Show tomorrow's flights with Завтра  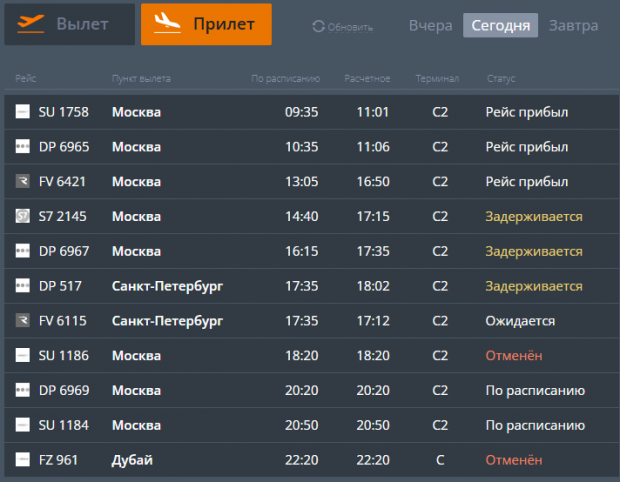(x=574, y=25)
